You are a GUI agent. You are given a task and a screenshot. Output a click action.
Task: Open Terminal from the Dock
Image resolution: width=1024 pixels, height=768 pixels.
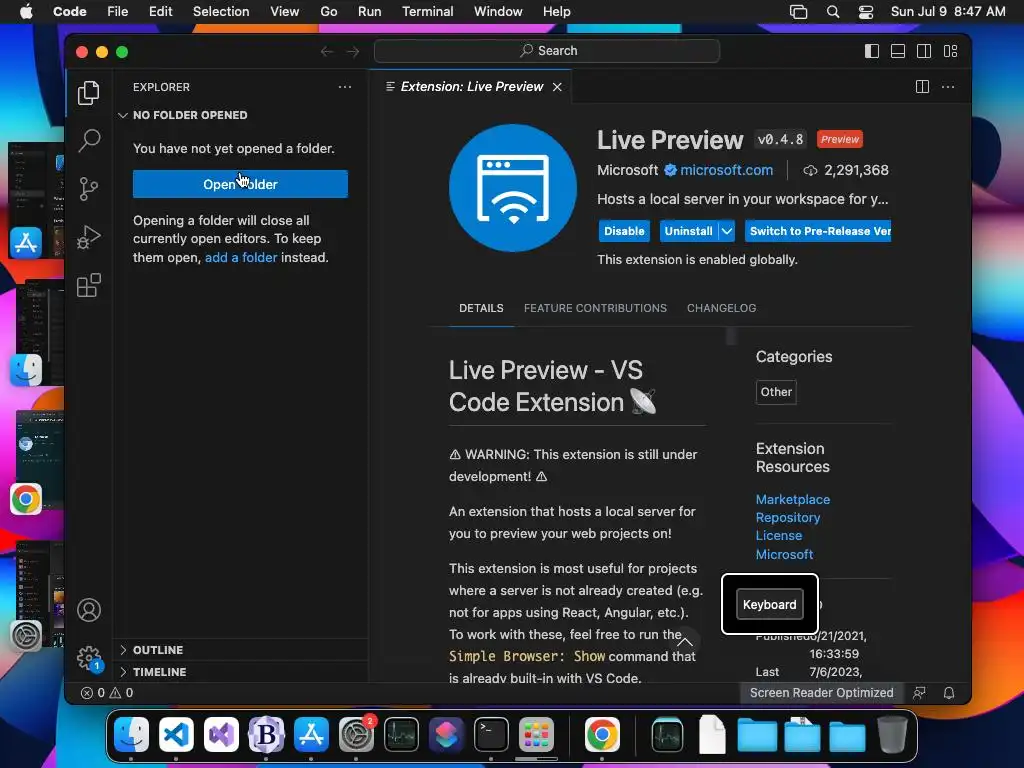(491, 735)
